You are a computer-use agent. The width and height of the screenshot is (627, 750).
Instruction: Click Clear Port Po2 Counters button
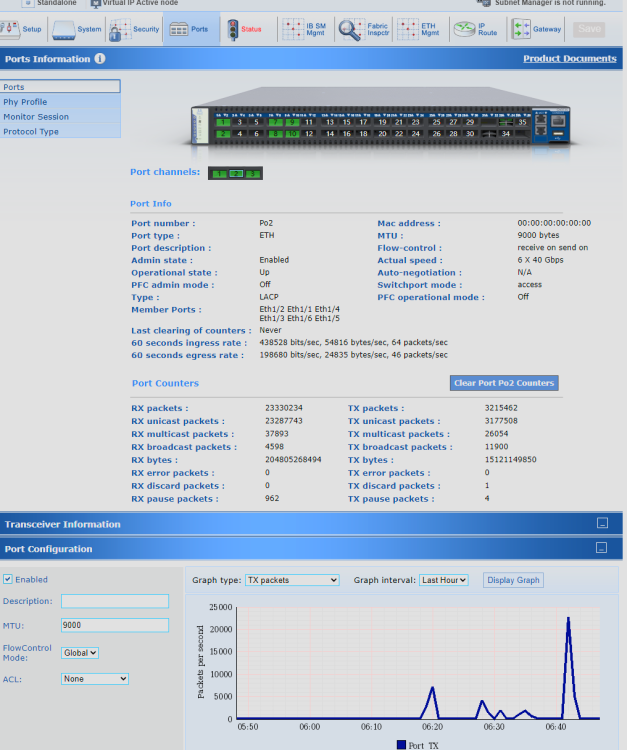[x=504, y=383]
